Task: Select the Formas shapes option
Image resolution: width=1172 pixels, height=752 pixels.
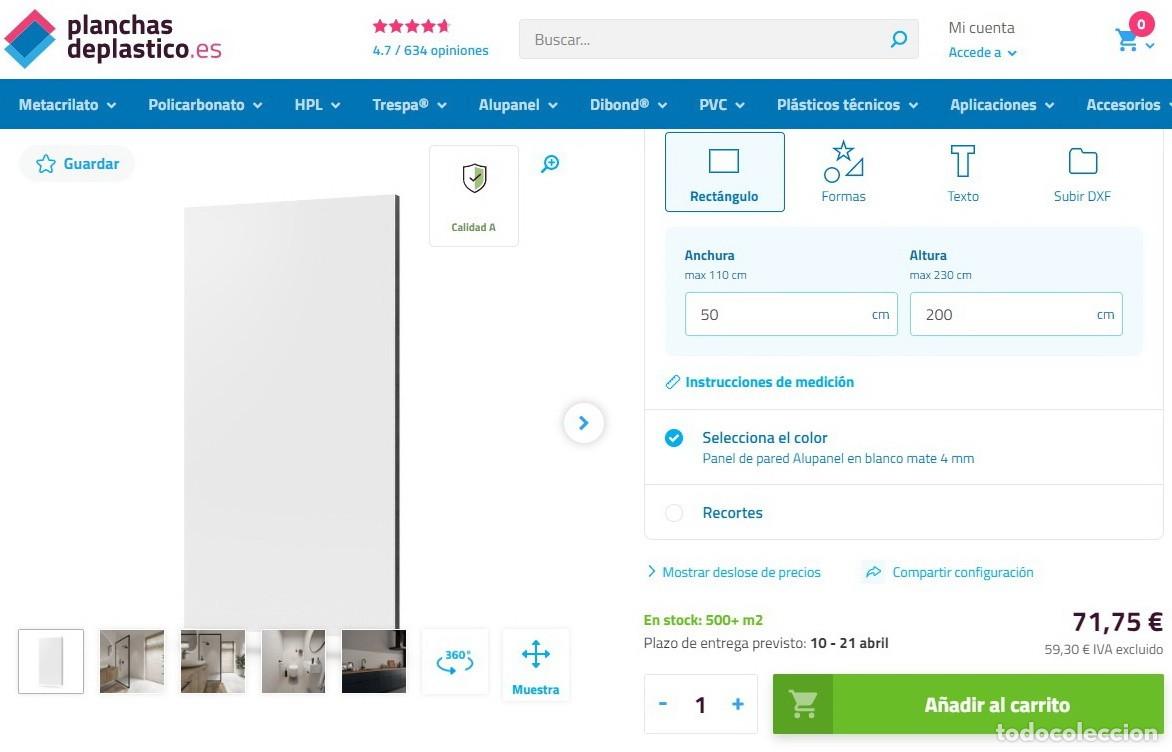Action: coord(843,172)
